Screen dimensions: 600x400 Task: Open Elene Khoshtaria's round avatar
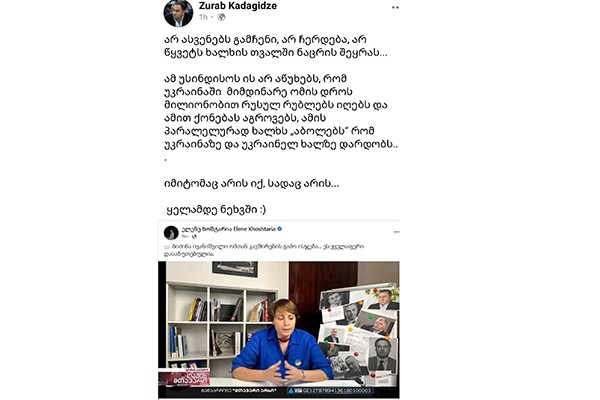(171, 233)
